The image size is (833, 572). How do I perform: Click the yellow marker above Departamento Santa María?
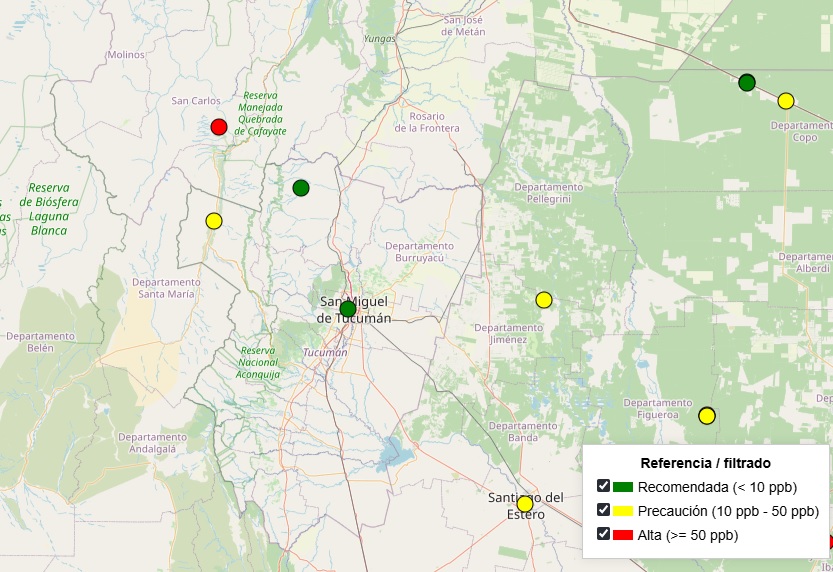(x=214, y=221)
